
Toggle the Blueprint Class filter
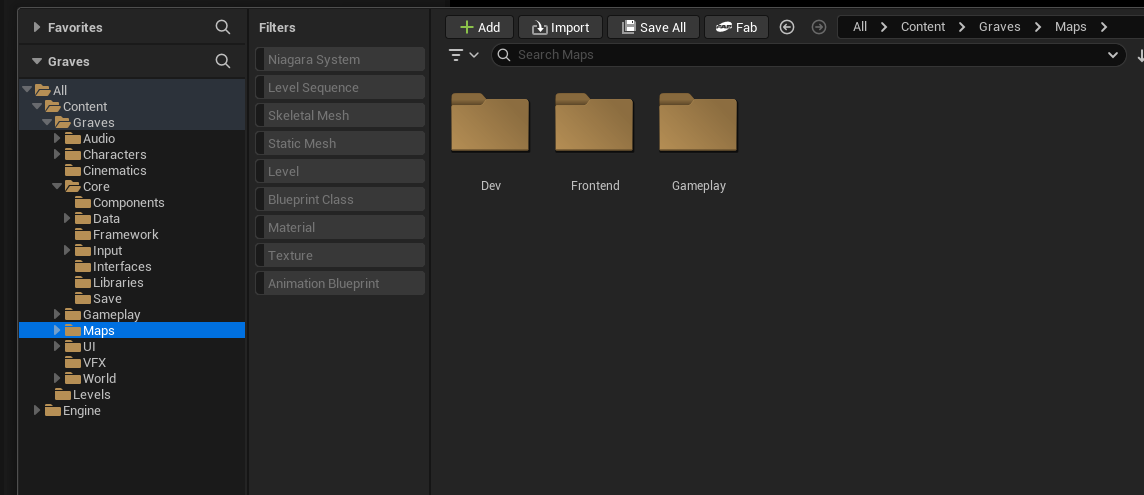tap(340, 199)
